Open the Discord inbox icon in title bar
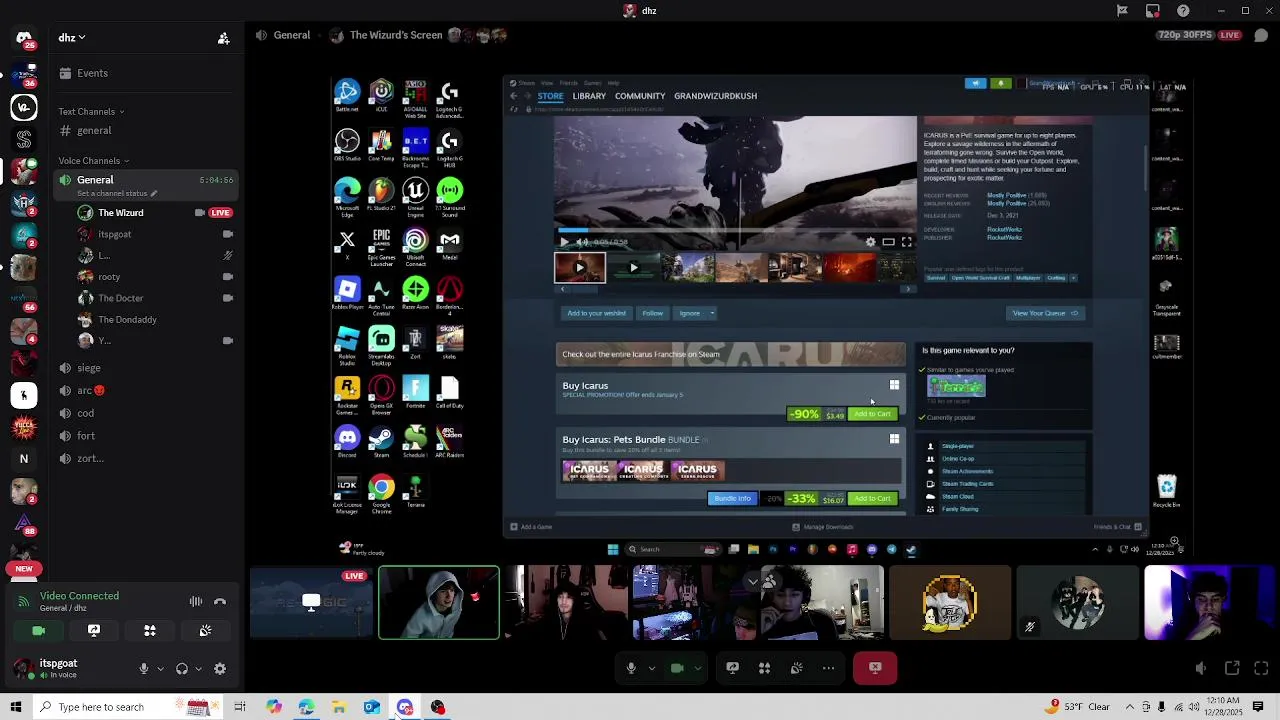Image resolution: width=1280 pixels, height=720 pixels. point(1153,11)
